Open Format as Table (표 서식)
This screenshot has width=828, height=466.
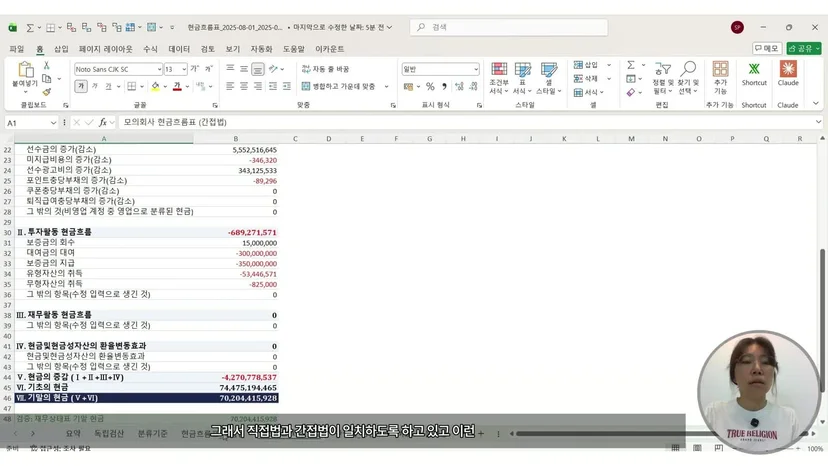coord(522,78)
